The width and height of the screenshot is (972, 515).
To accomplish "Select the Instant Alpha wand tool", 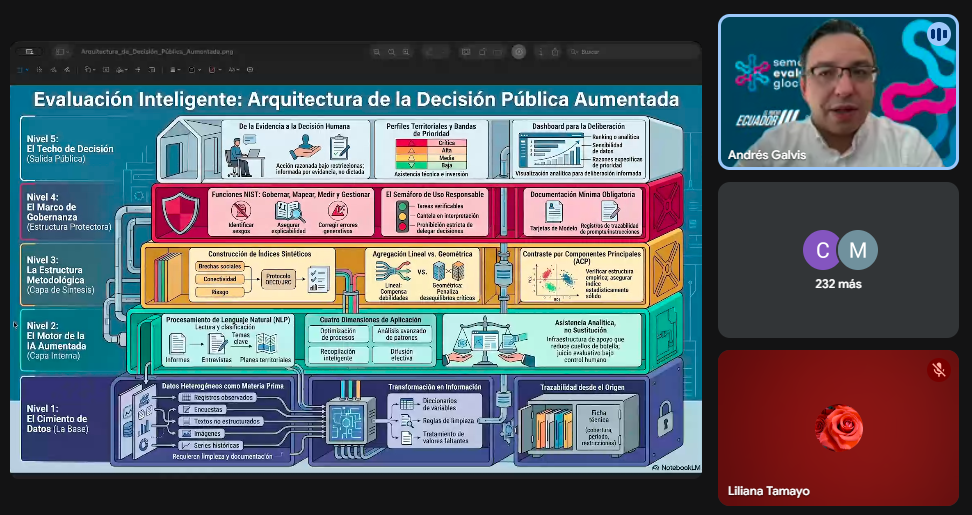I will tap(39, 70).
